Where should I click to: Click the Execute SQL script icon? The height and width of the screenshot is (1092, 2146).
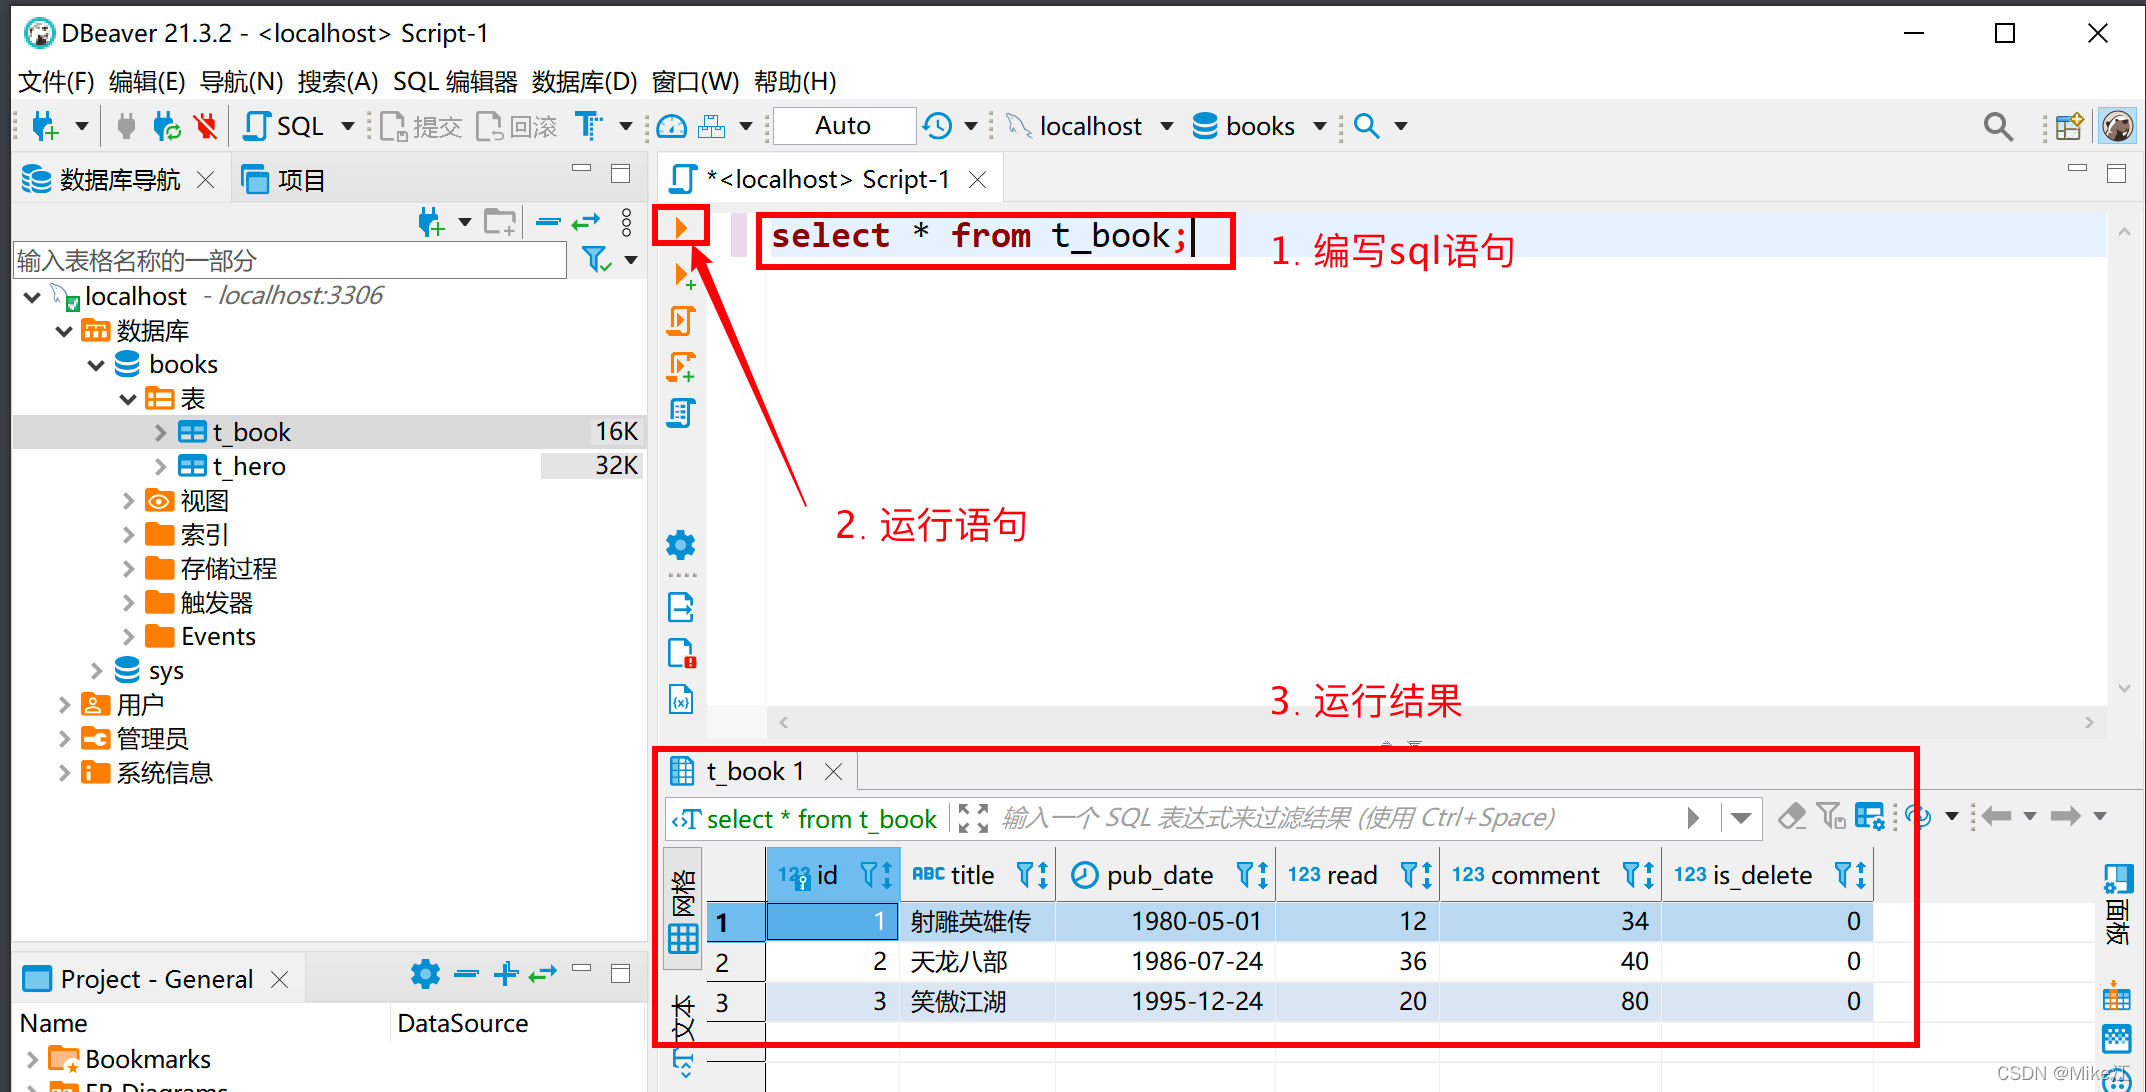tap(681, 321)
